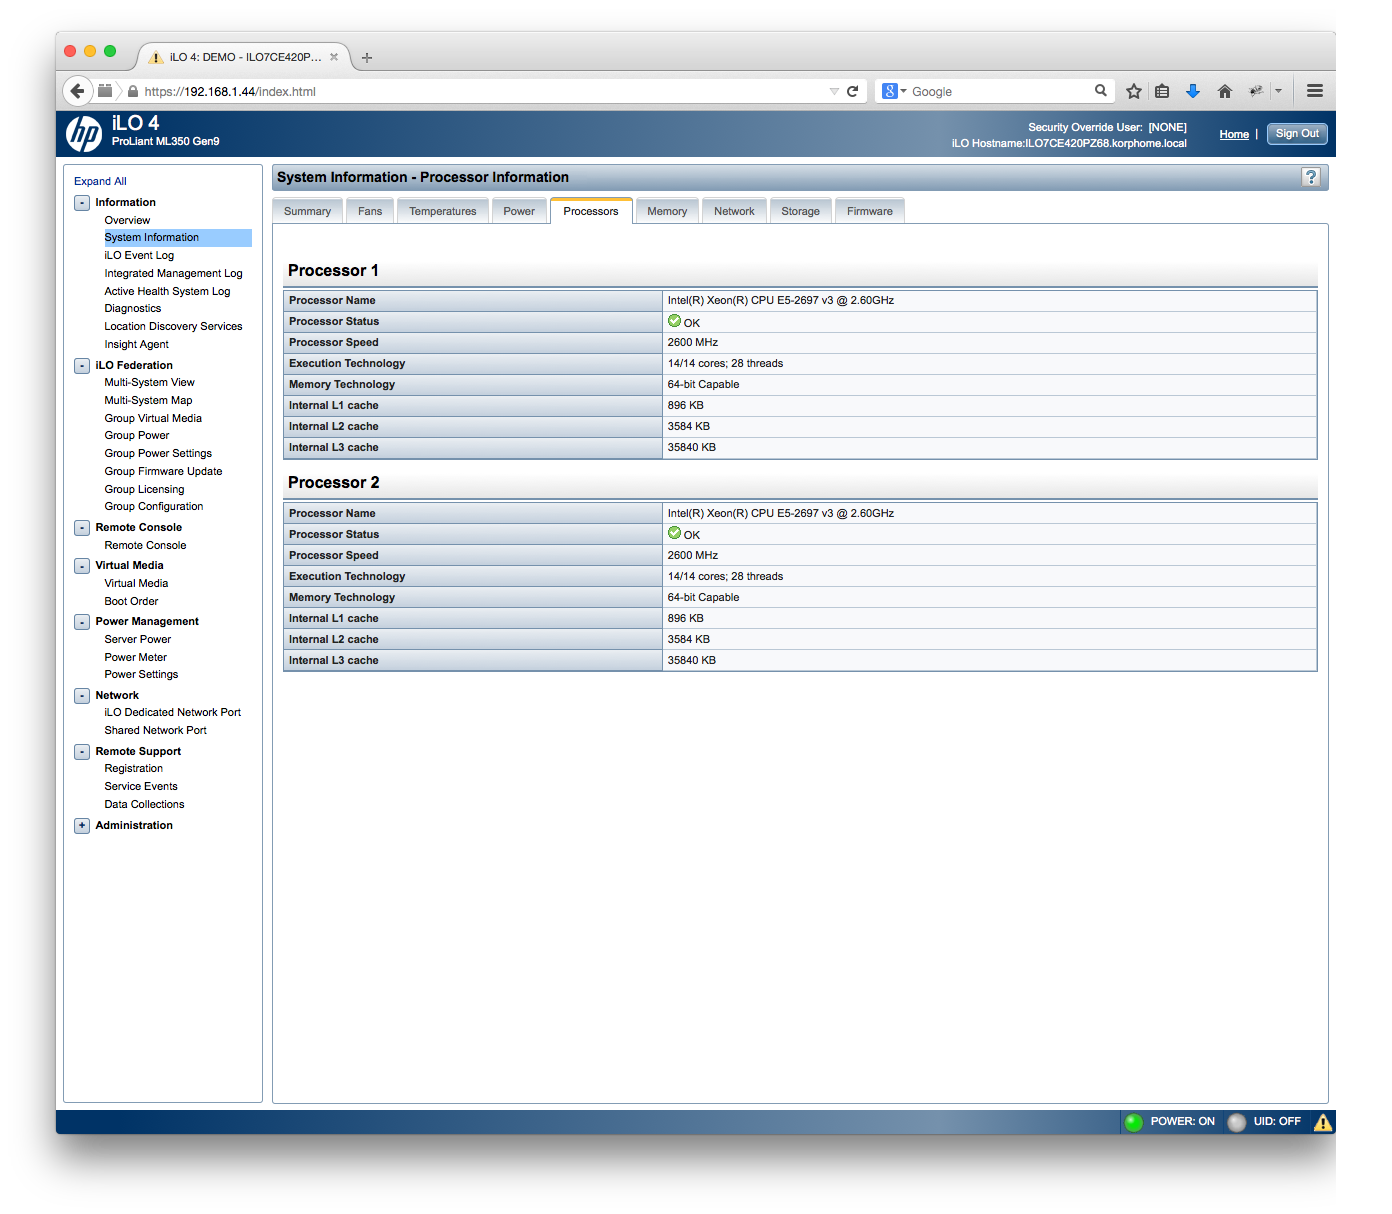Screen dimensions: 1392x1214
Task: Open a new browser tab with plus
Action: click(x=367, y=58)
